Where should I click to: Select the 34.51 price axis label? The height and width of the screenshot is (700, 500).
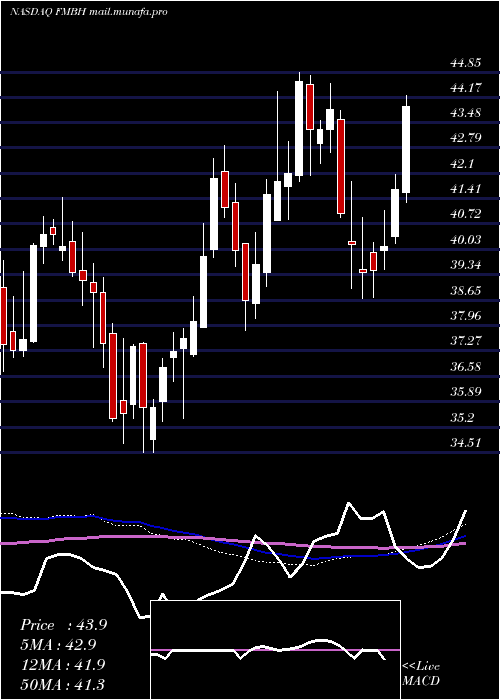point(466,443)
